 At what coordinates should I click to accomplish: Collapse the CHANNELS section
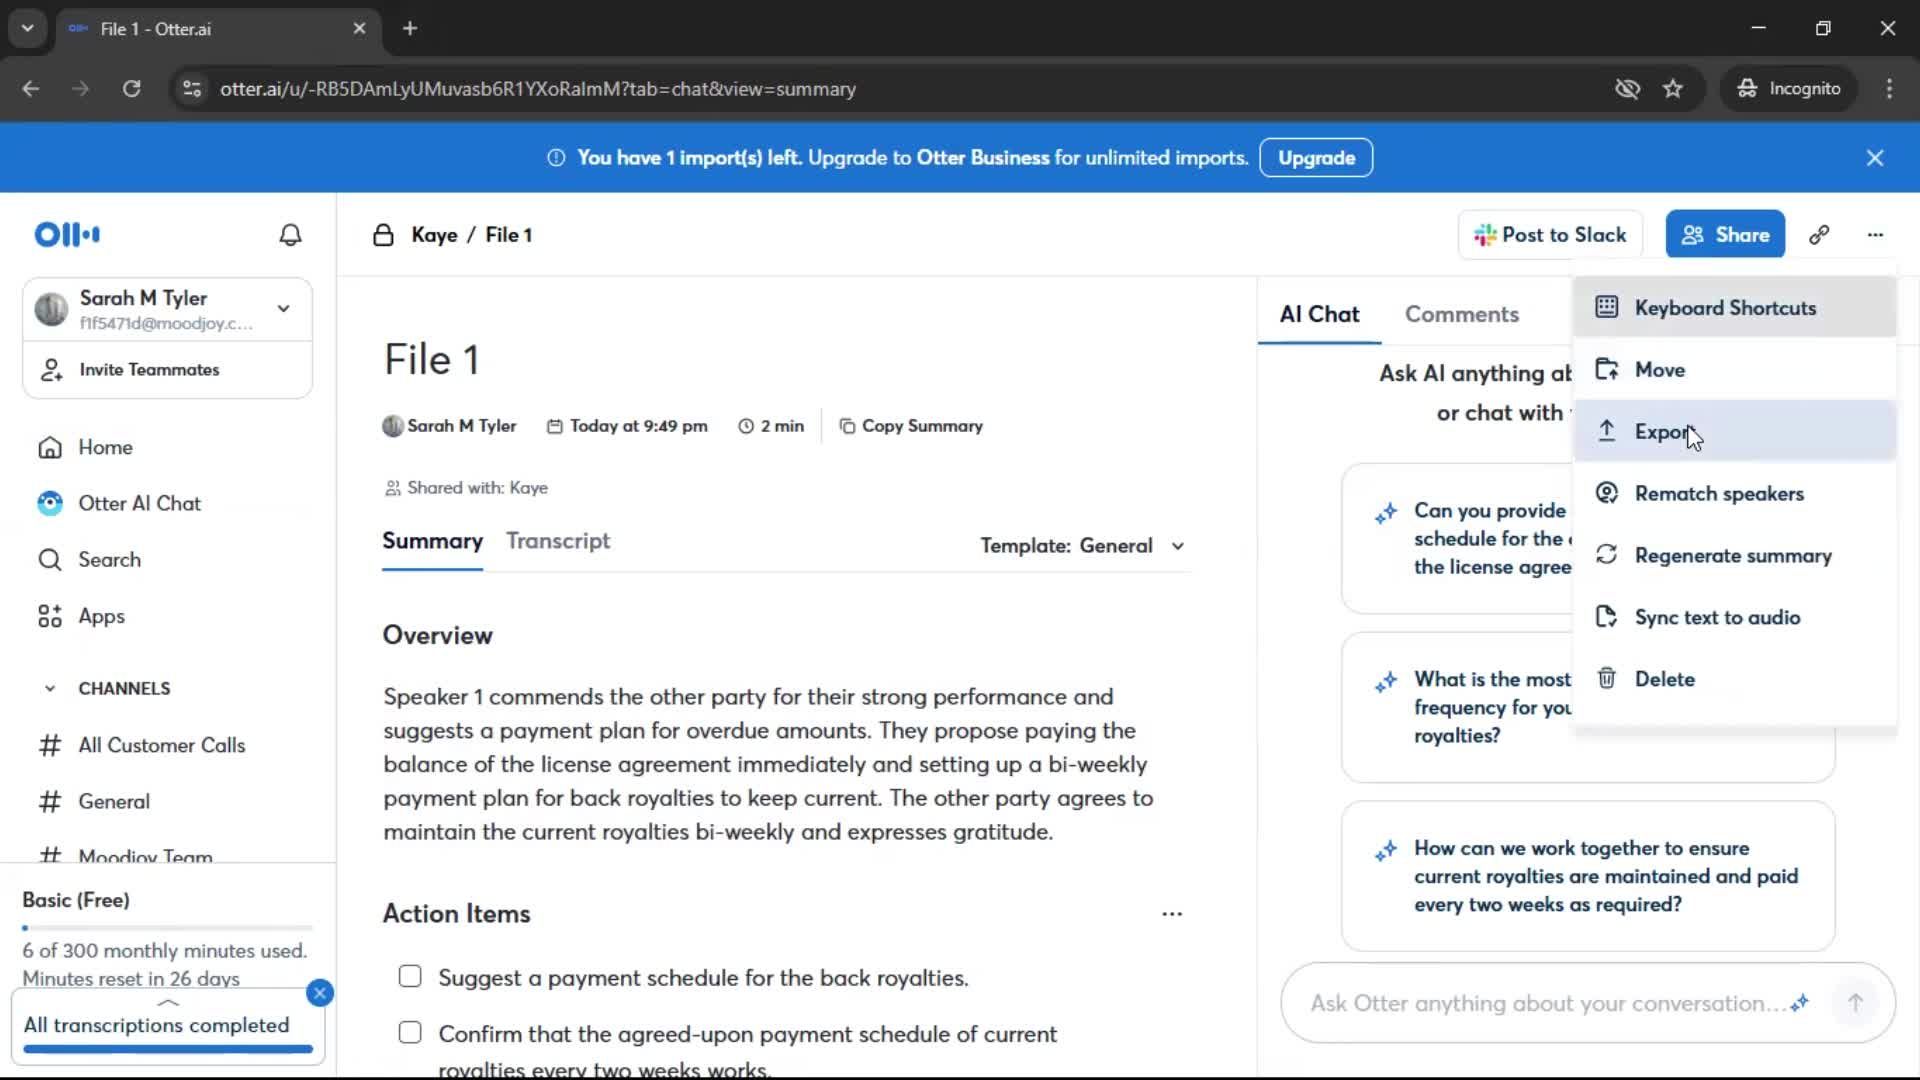tap(50, 689)
